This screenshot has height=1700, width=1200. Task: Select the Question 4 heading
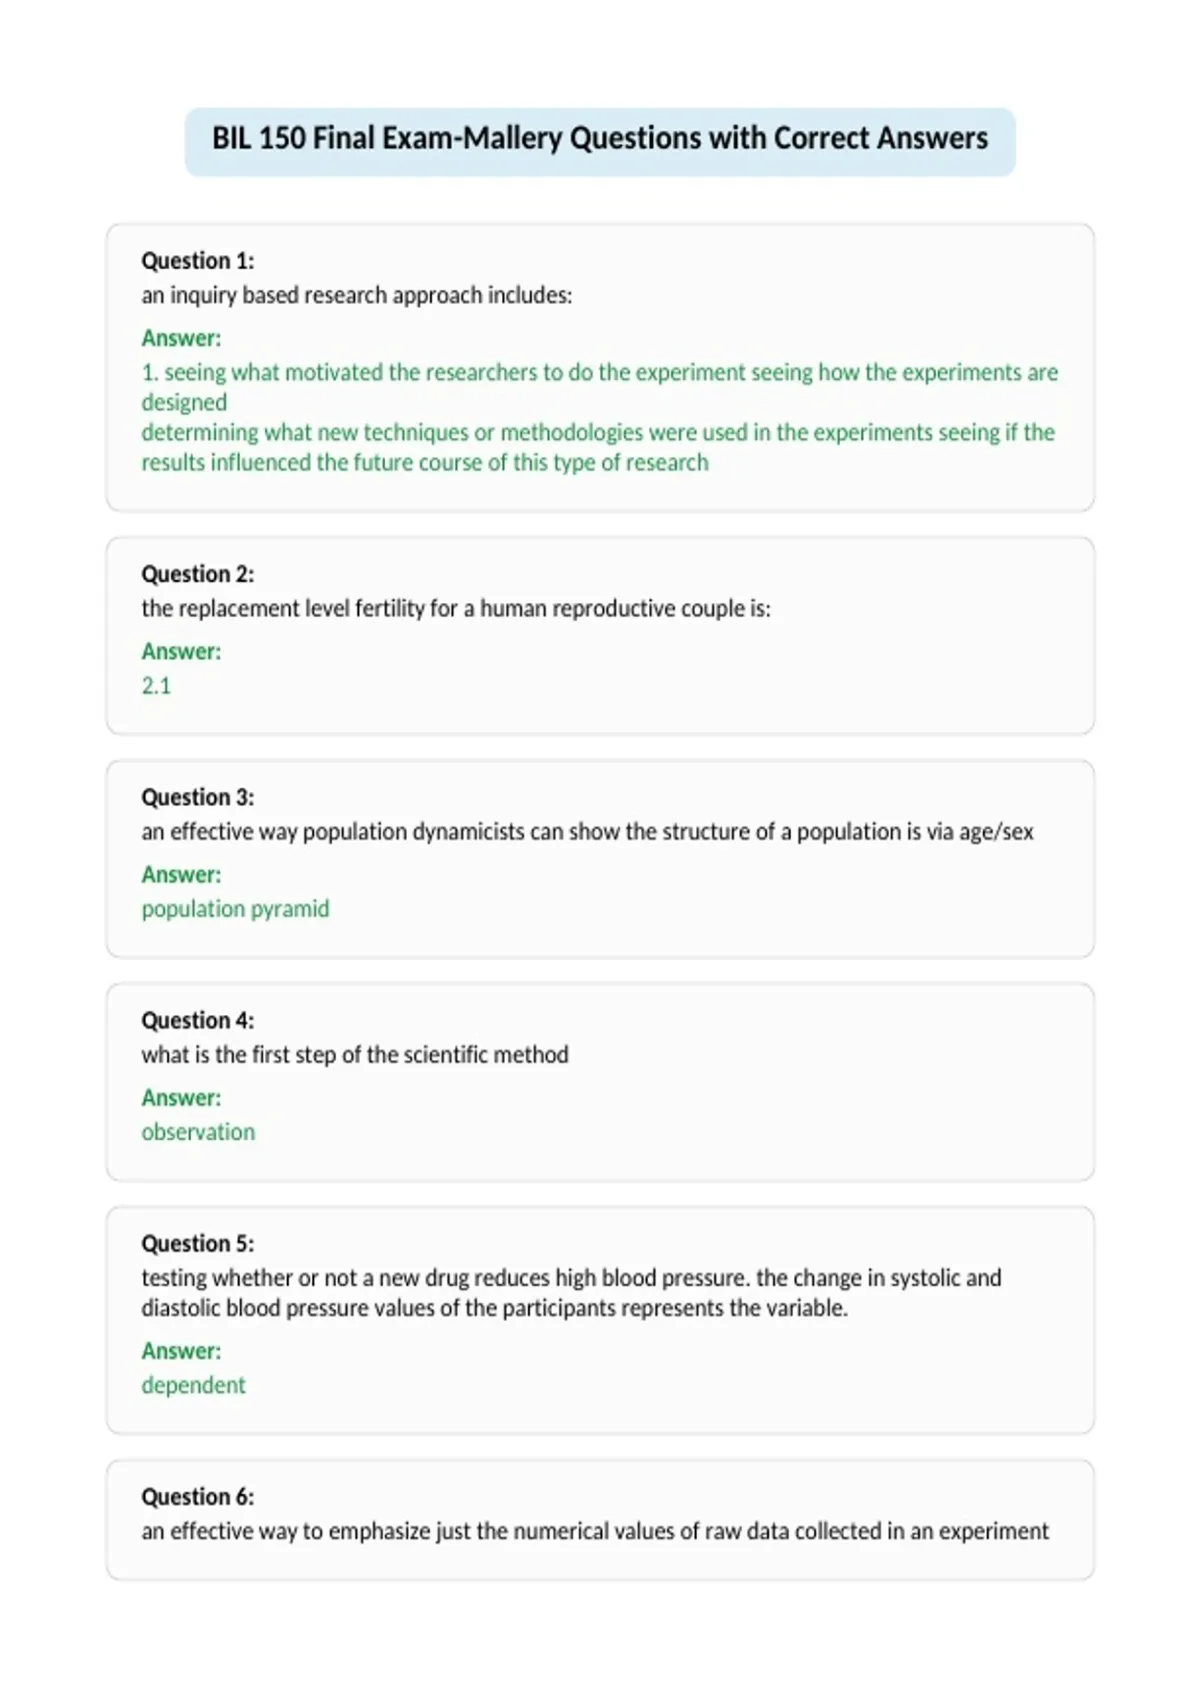[198, 1020]
